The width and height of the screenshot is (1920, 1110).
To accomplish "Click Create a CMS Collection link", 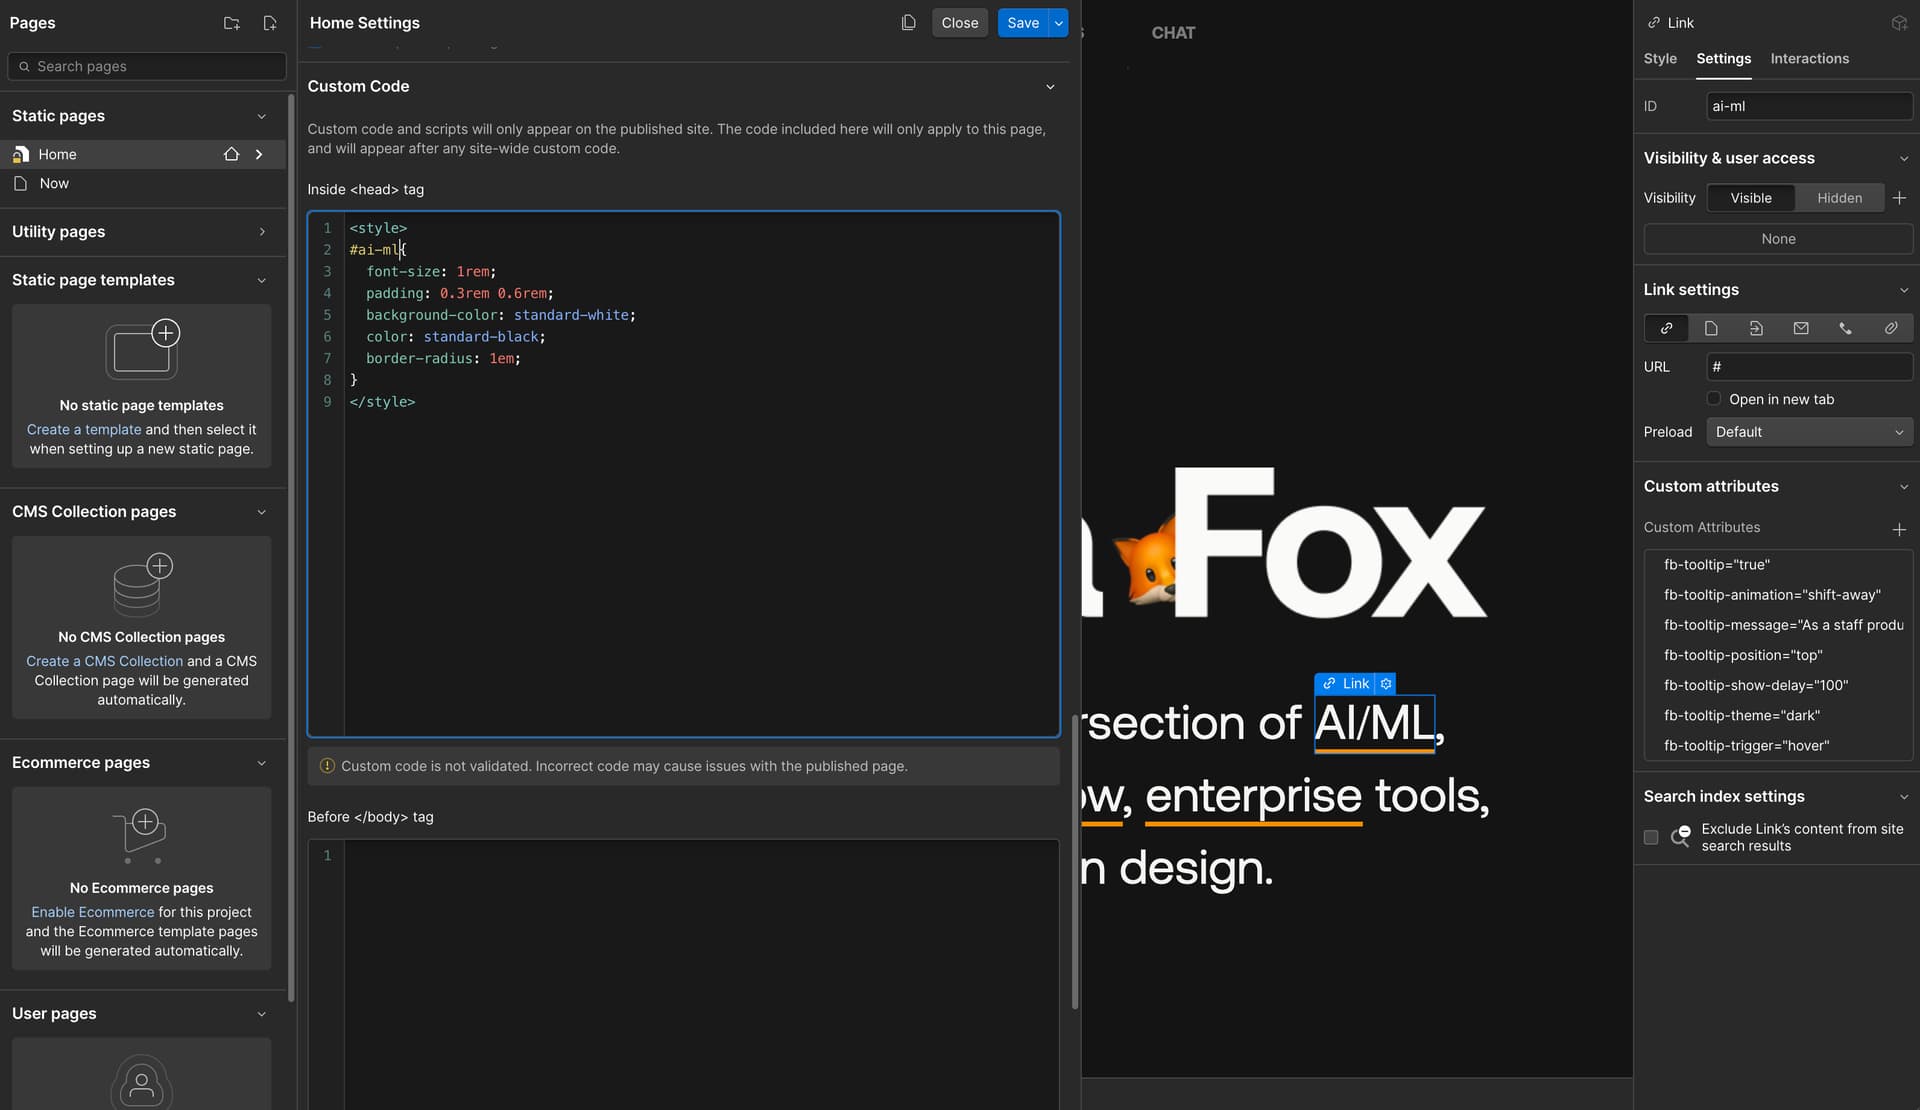I will [x=103, y=661].
